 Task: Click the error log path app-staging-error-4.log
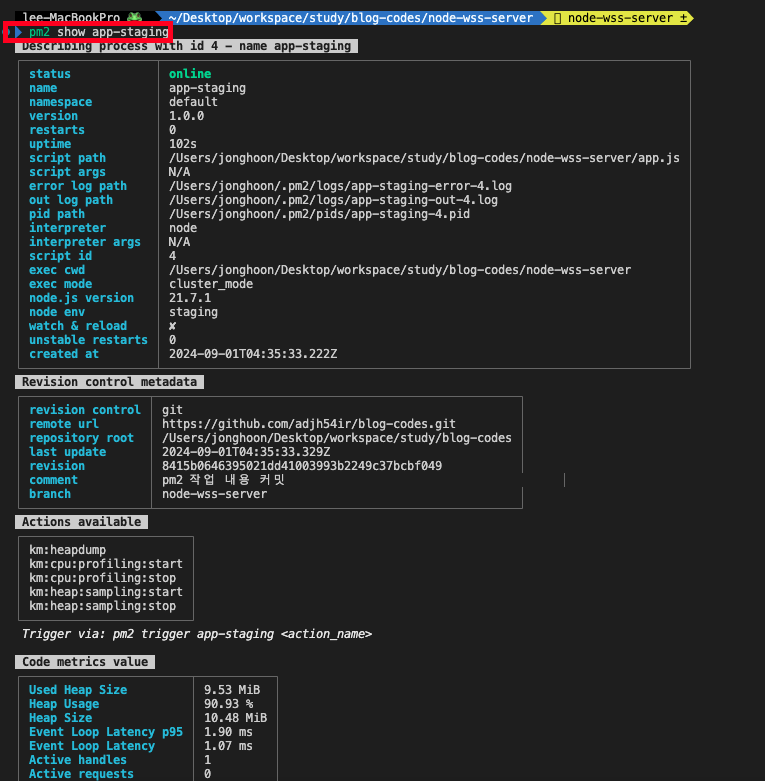(x=340, y=186)
